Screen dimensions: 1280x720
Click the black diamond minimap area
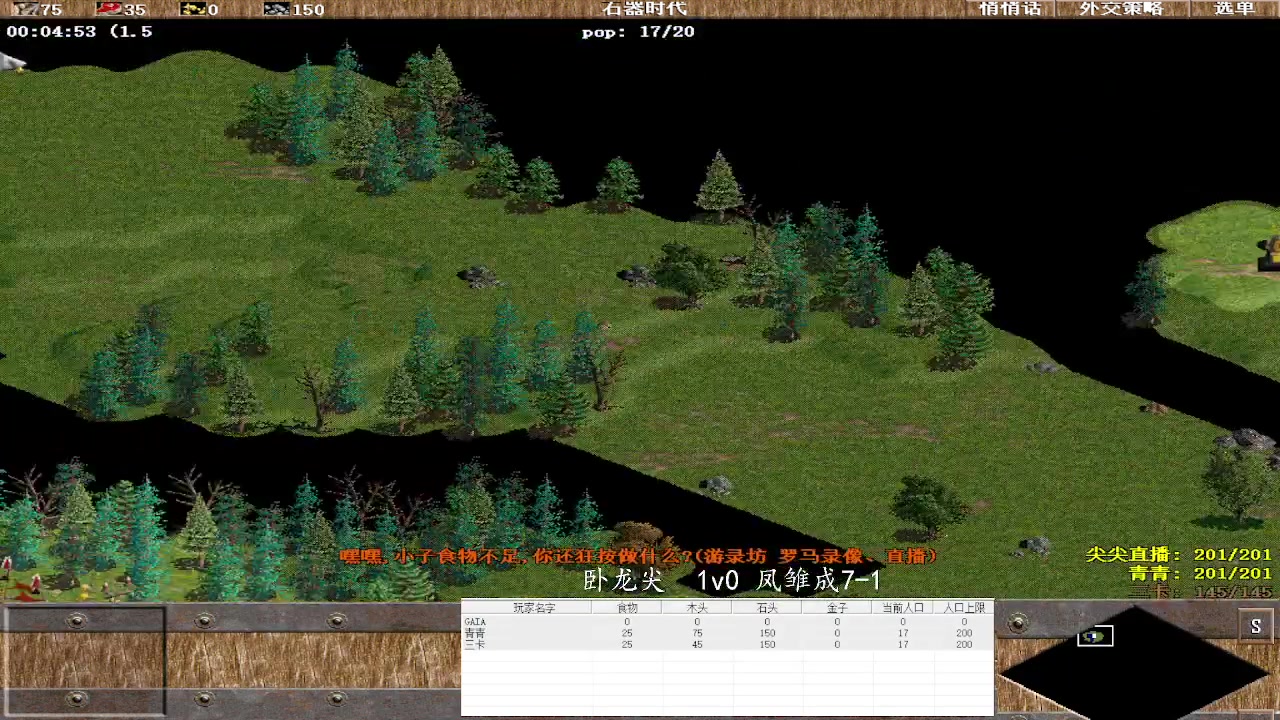[x=1135, y=670]
